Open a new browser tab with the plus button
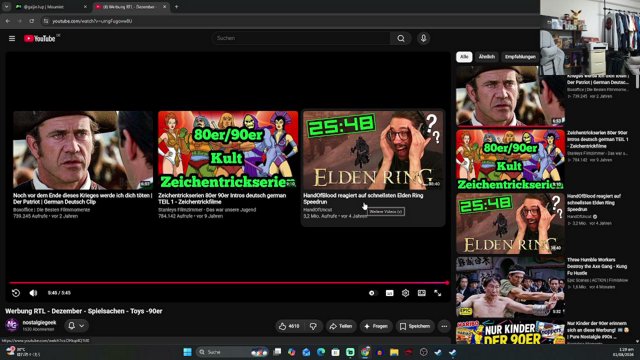This screenshot has width=640, height=360. coord(176,7)
